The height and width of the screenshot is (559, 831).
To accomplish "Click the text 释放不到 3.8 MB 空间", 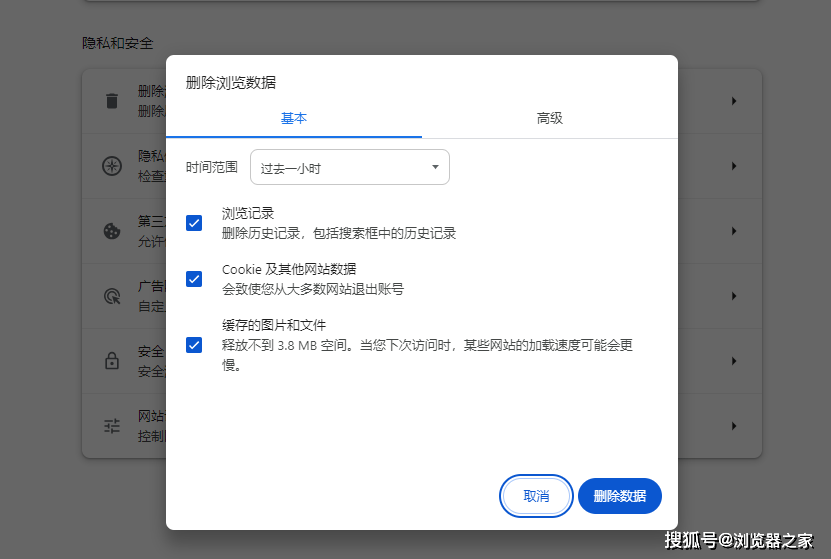I will [x=284, y=345].
